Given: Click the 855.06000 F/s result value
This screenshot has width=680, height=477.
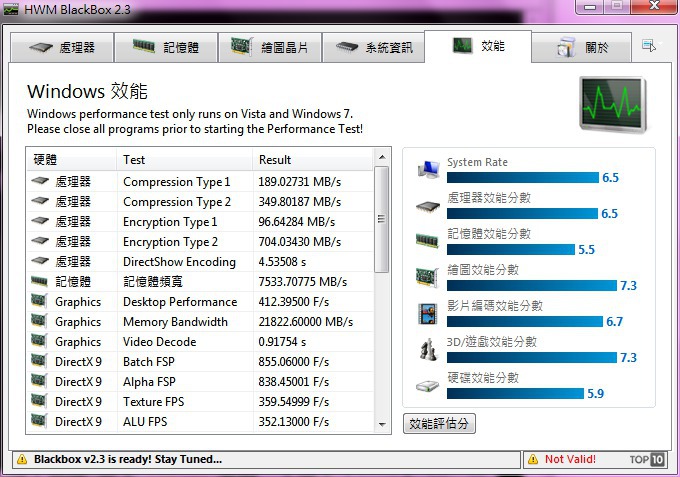Looking at the screenshot, I should click(294, 361).
